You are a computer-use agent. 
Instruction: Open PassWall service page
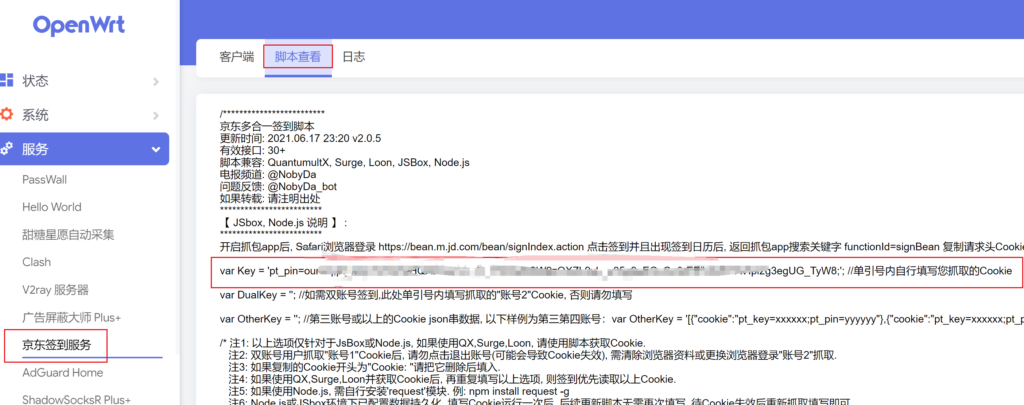pyautogui.click(x=44, y=180)
